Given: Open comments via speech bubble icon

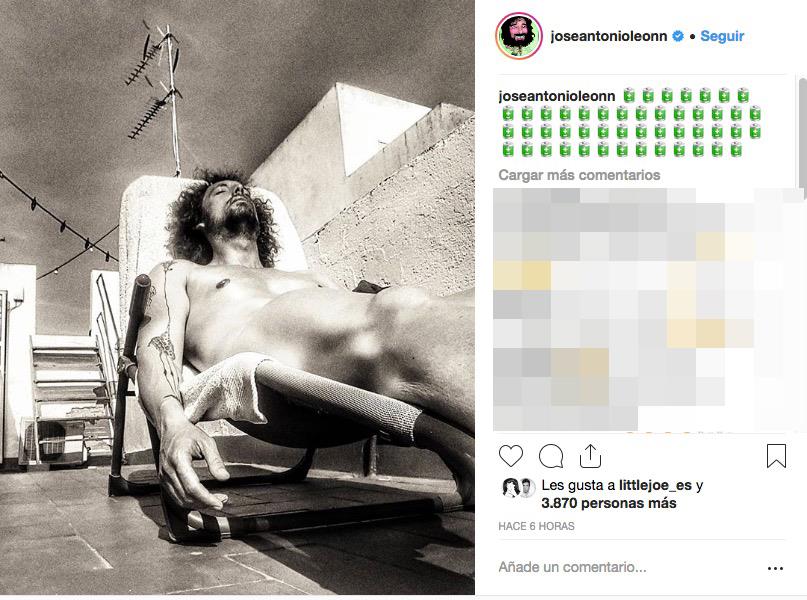Looking at the screenshot, I should click(x=551, y=456).
